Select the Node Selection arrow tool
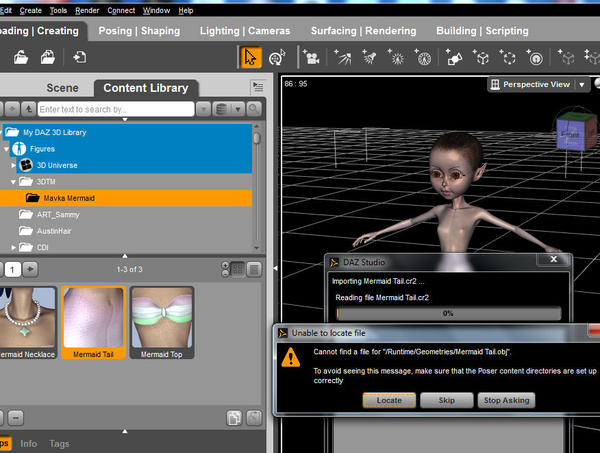600x453 pixels. pyautogui.click(x=250, y=58)
